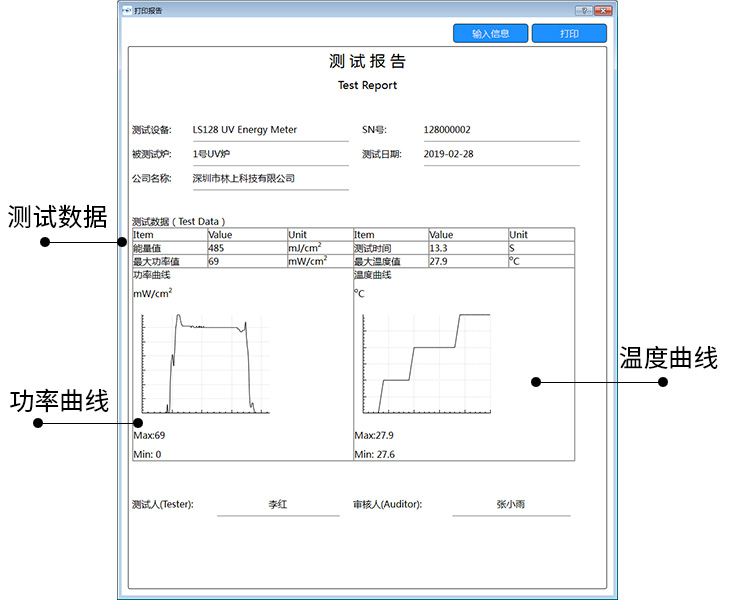Click the auditor name 张小雨

pos(511,504)
